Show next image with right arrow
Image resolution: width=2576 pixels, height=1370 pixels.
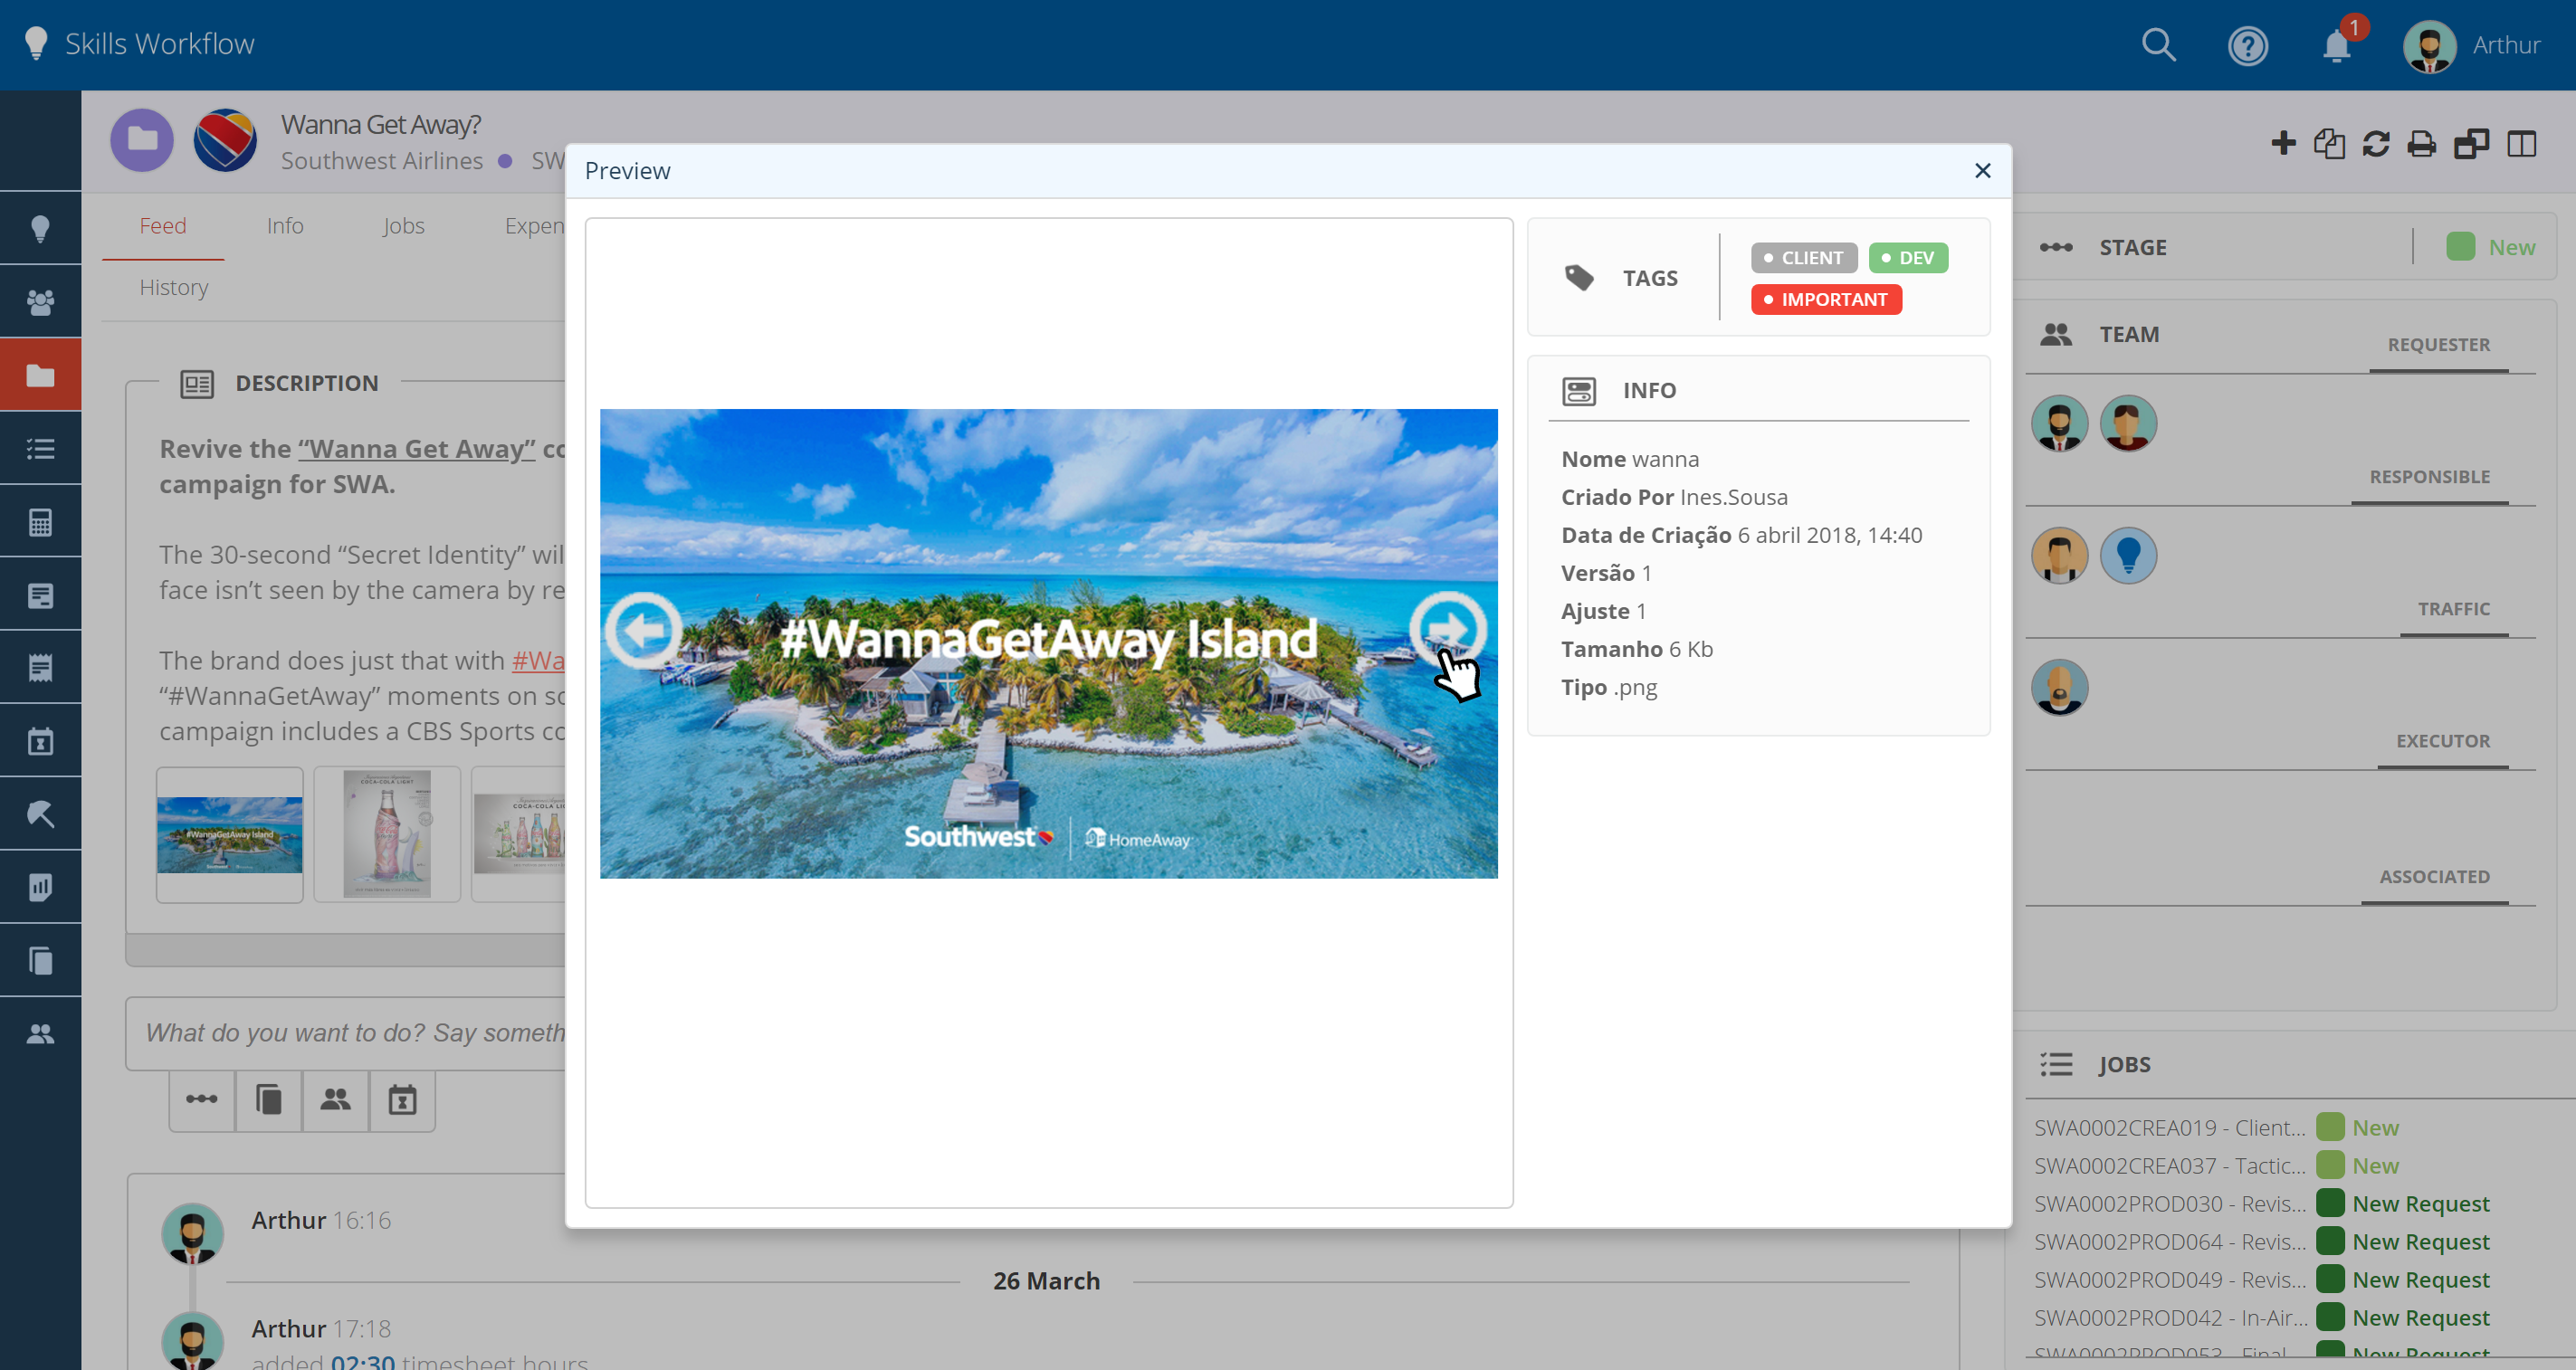coord(1447,630)
